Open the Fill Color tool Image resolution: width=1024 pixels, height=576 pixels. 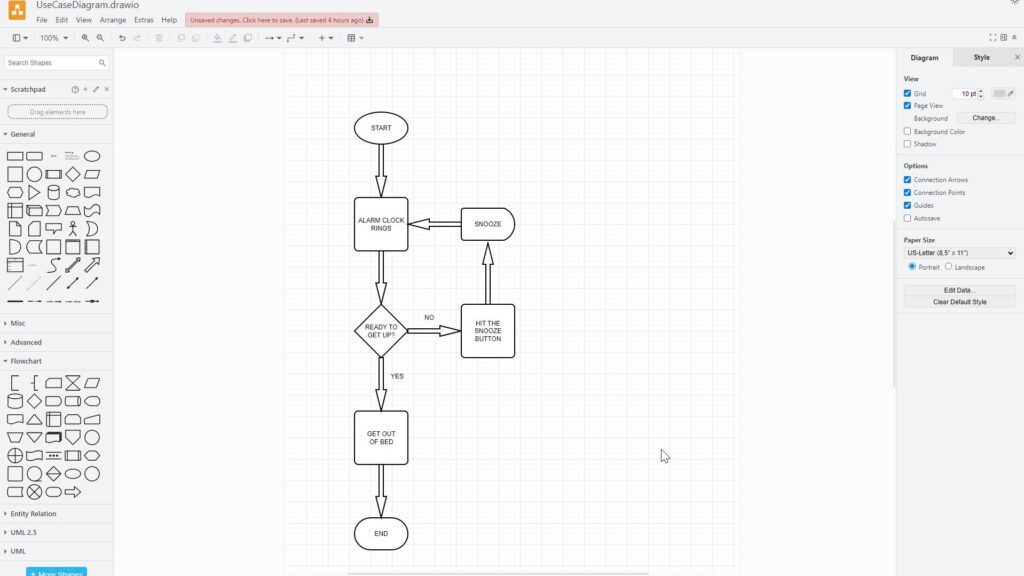click(217, 38)
